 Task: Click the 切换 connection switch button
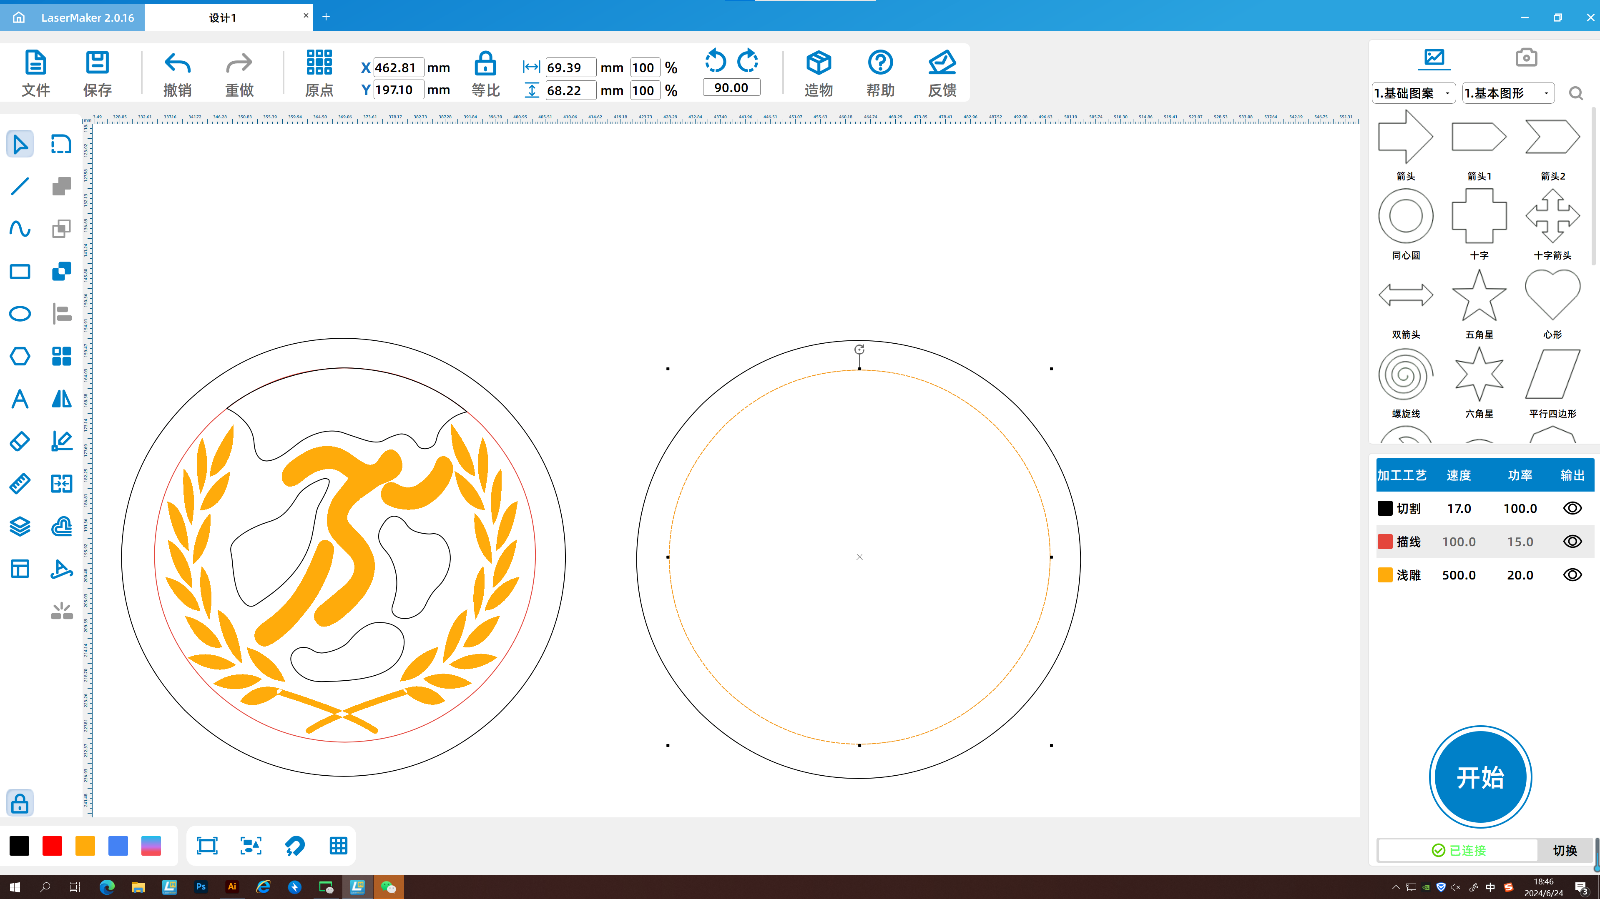click(x=1564, y=850)
